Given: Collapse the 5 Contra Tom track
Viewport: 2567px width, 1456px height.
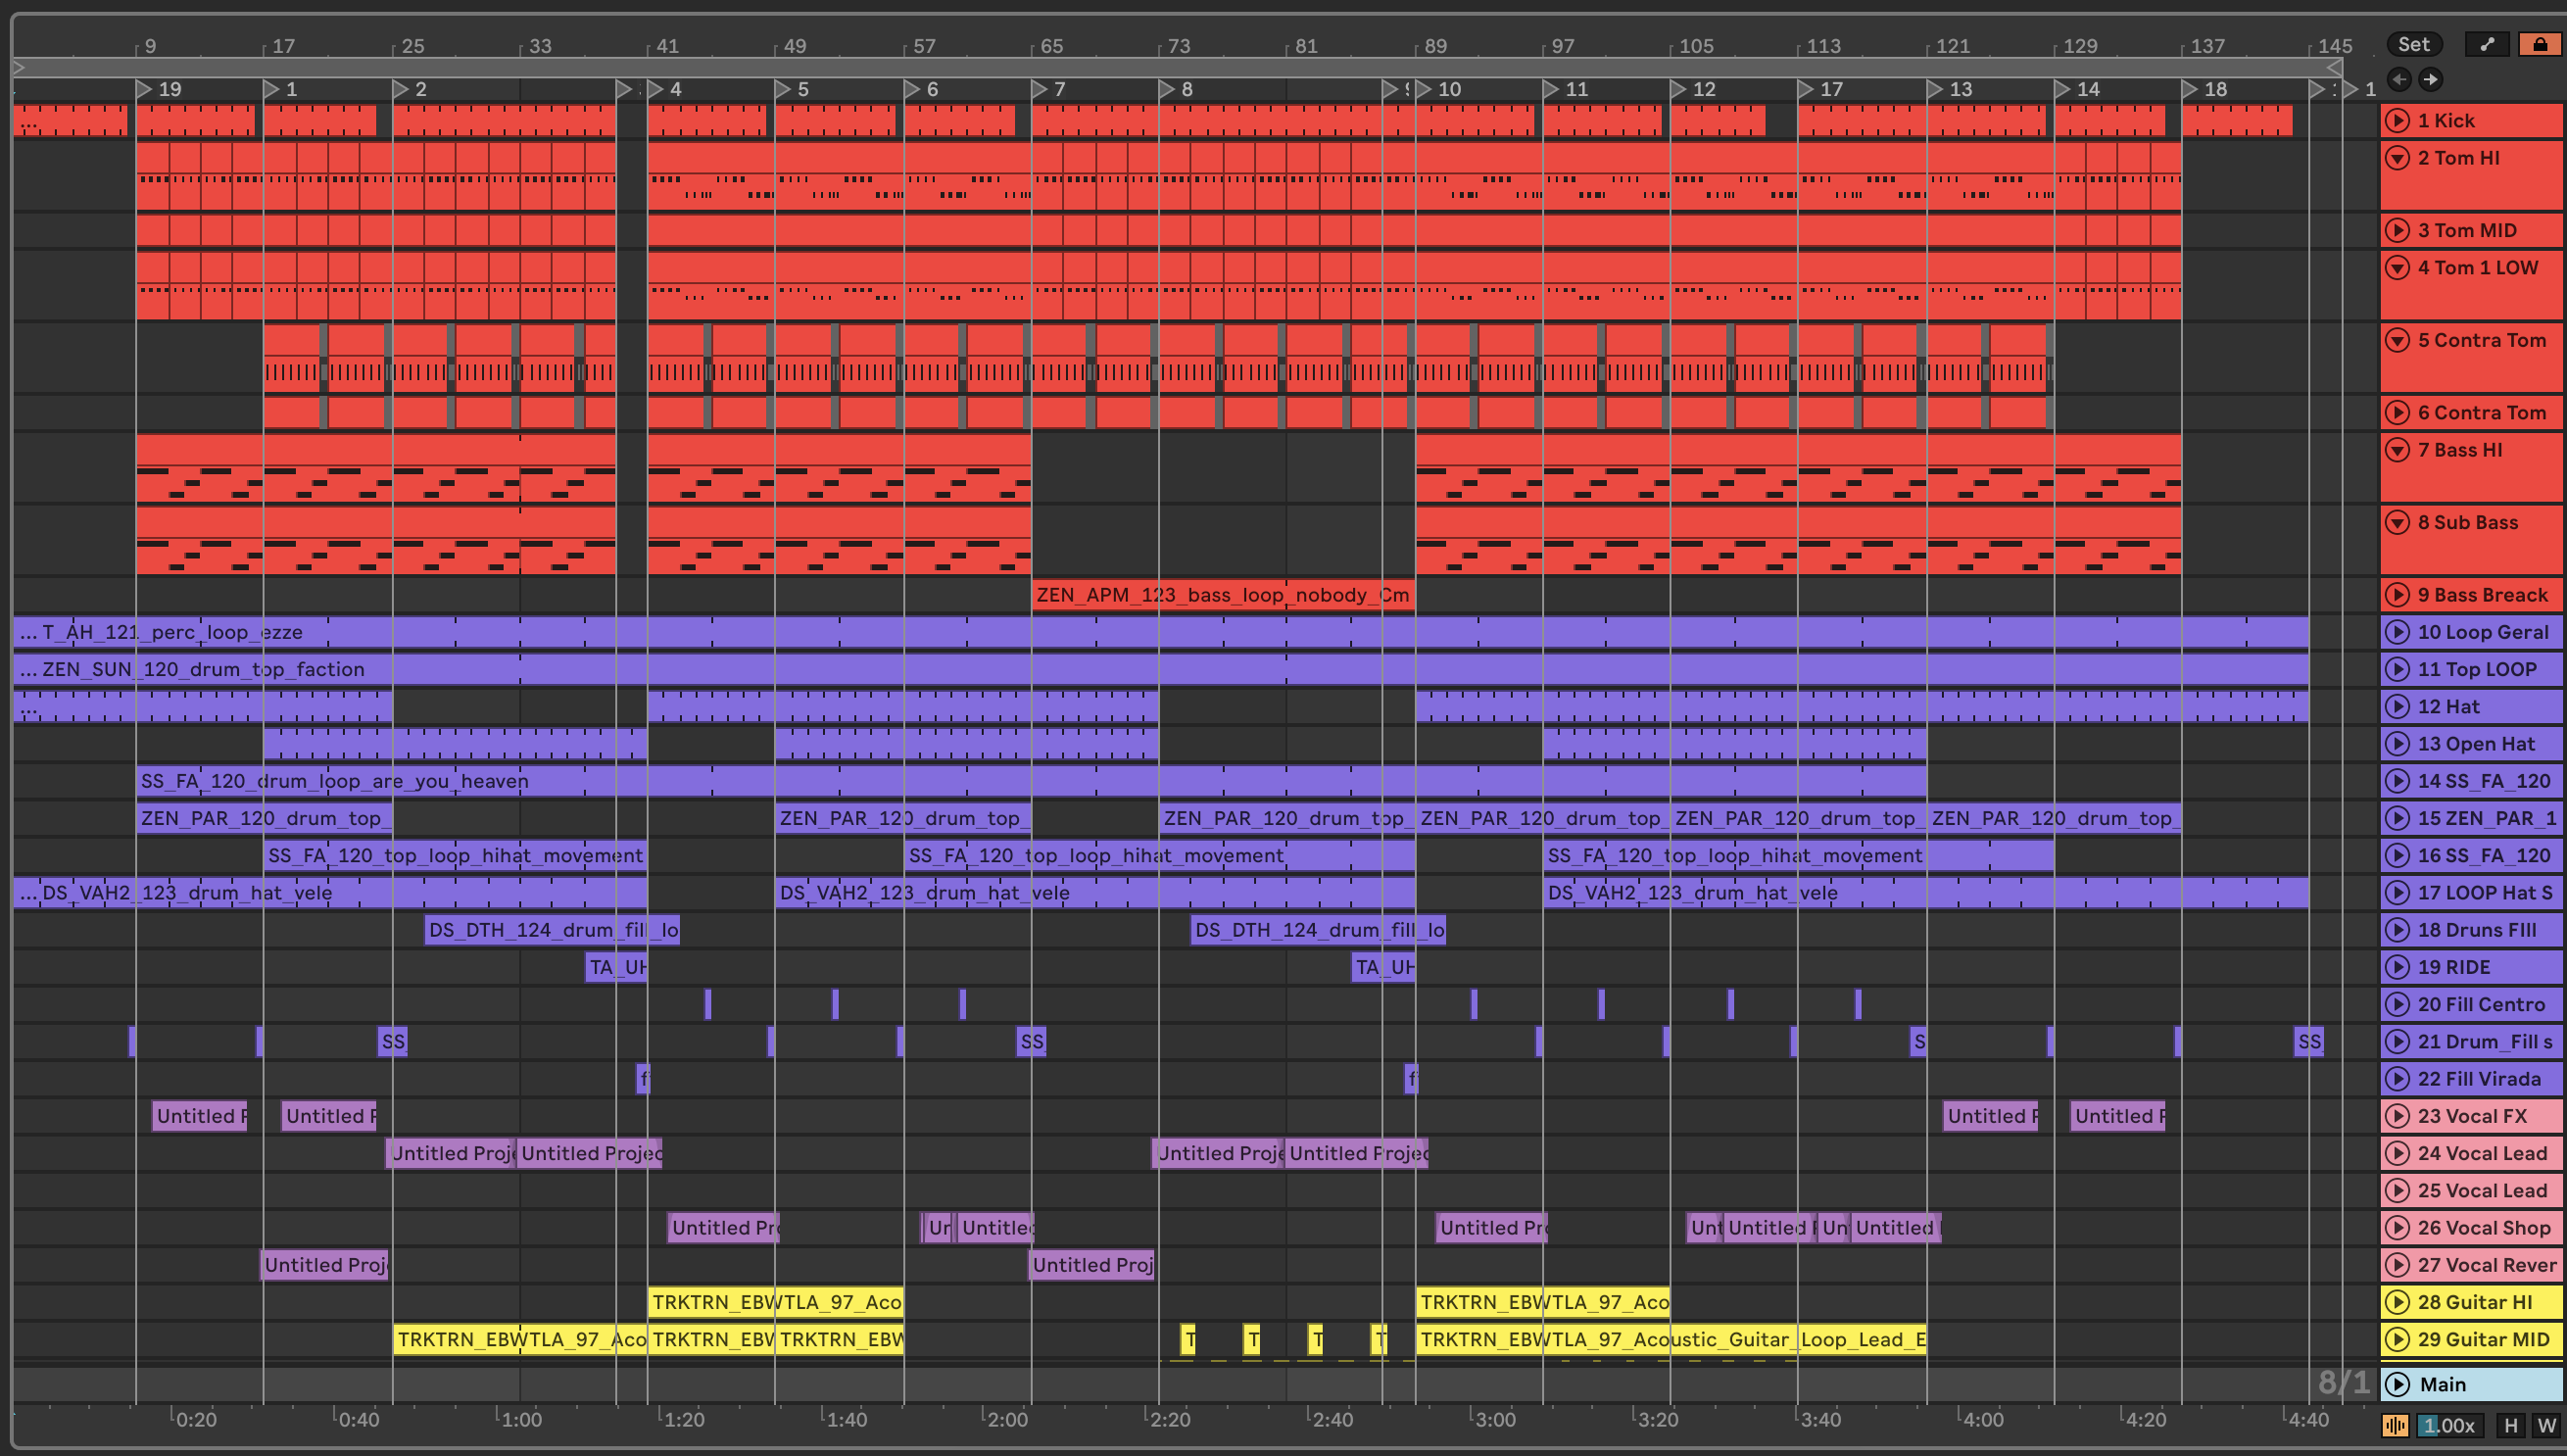Looking at the screenshot, I should point(2398,340).
